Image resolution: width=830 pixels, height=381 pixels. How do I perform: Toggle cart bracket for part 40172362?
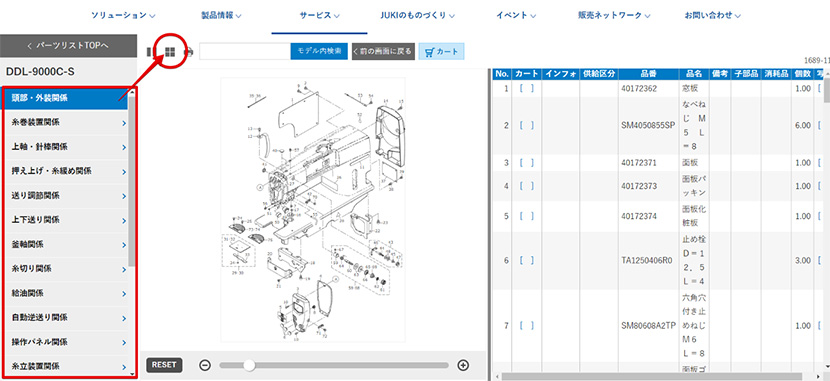pyautogui.click(x=526, y=88)
